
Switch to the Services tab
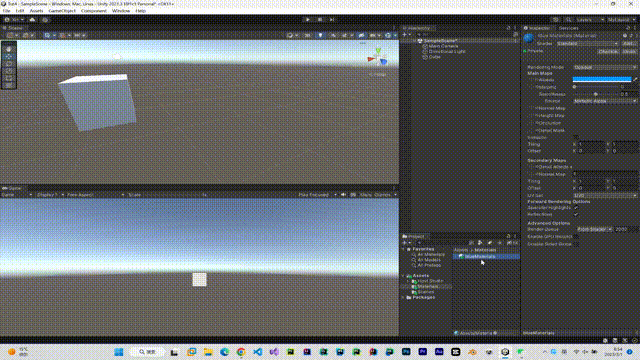tap(569, 28)
